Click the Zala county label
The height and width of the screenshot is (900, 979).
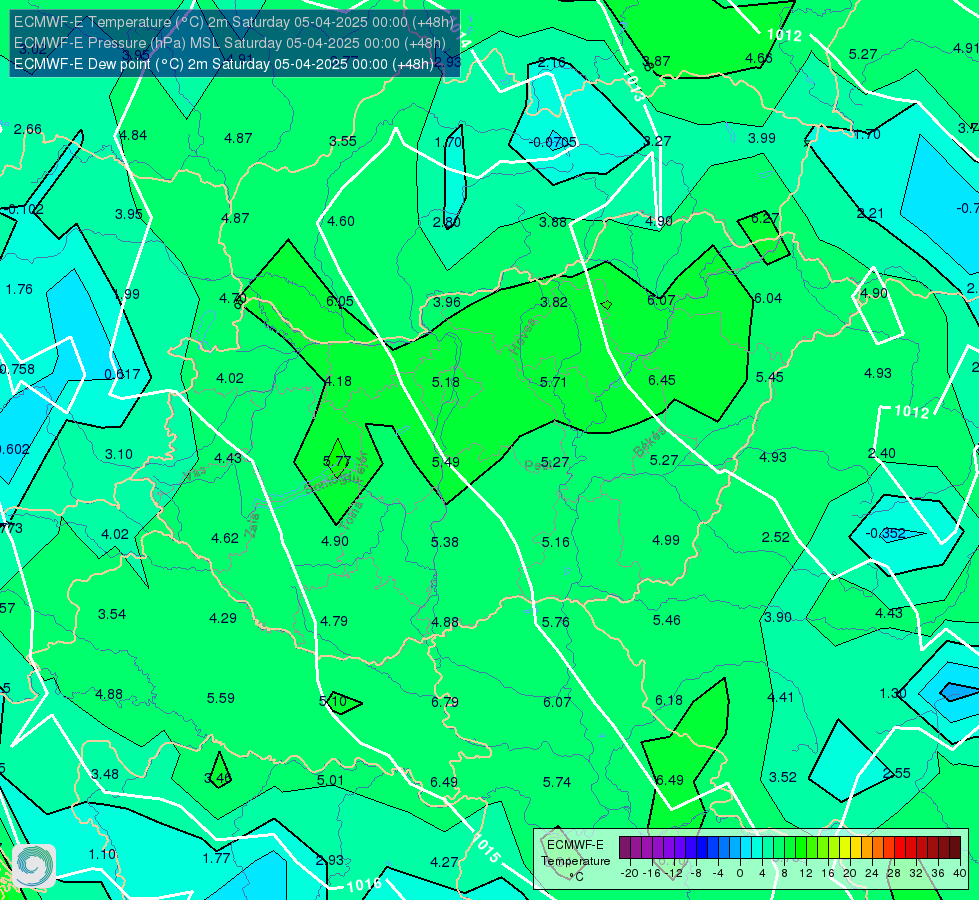(x=252, y=525)
